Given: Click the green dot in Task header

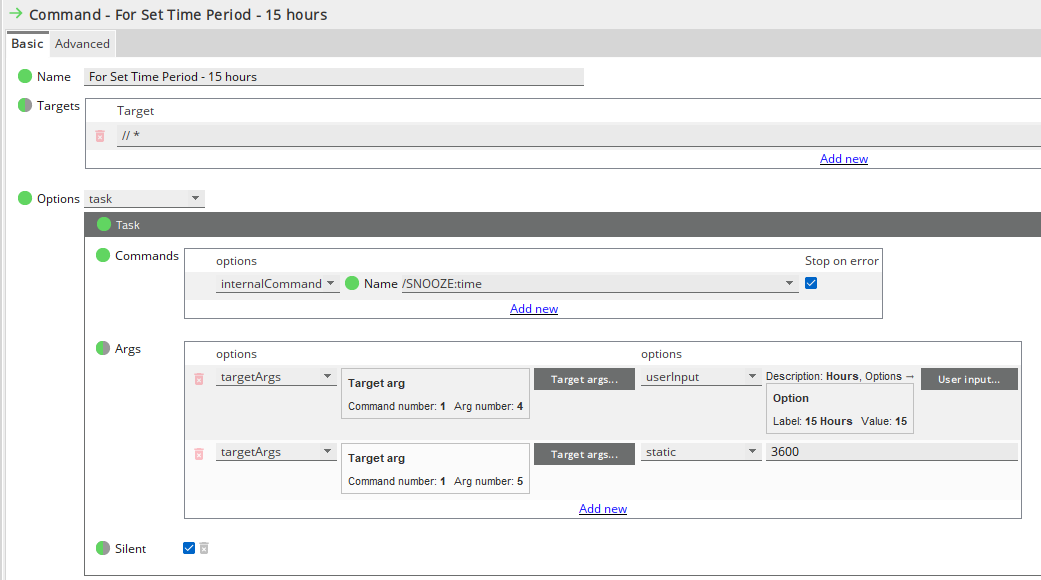Looking at the screenshot, I should tap(104, 225).
